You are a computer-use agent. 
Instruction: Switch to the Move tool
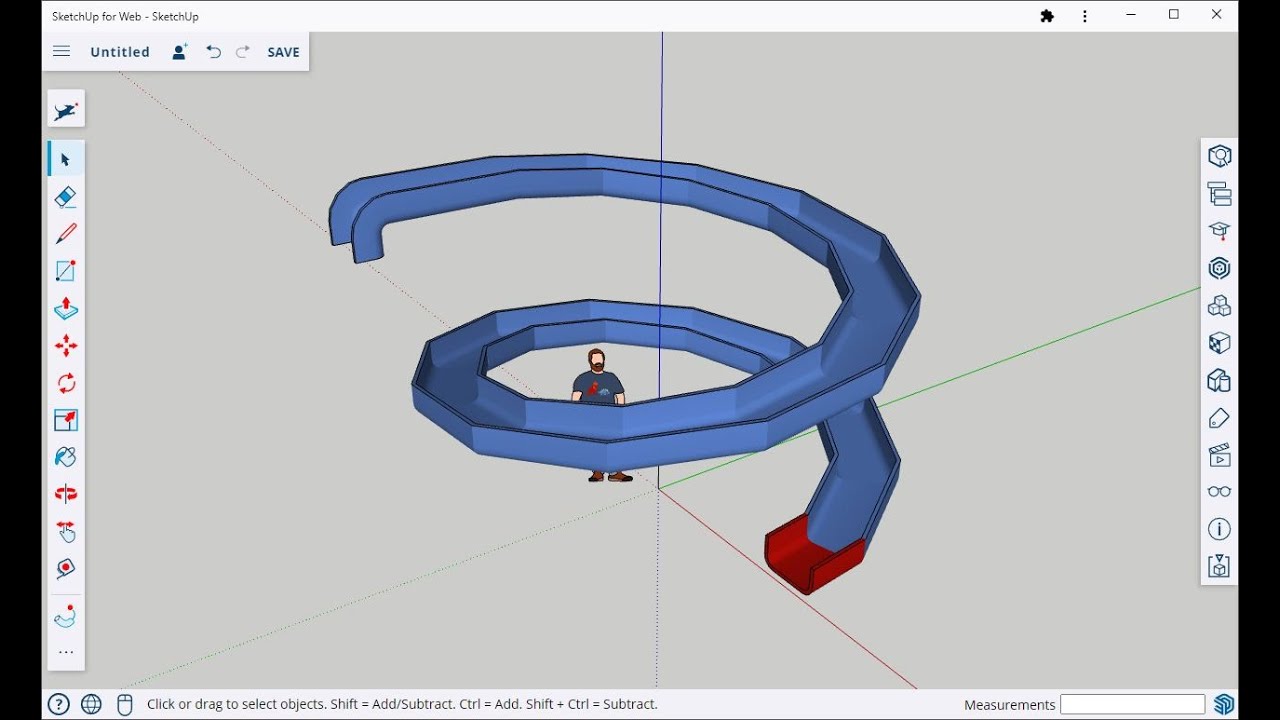[x=66, y=346]
